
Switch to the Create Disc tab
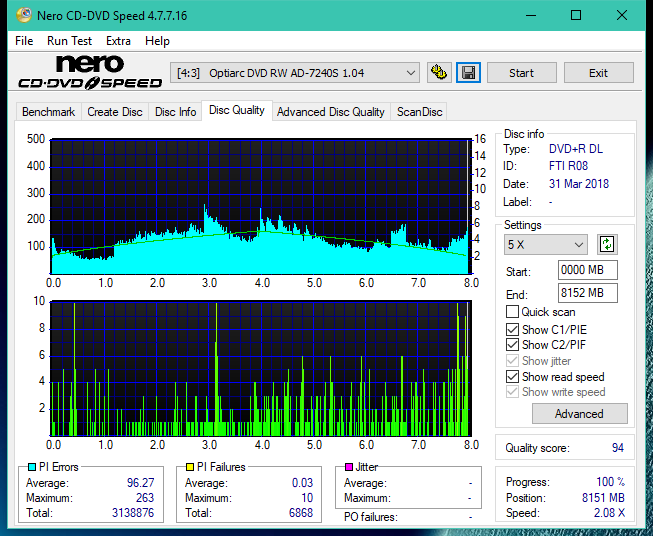point(115,112)
